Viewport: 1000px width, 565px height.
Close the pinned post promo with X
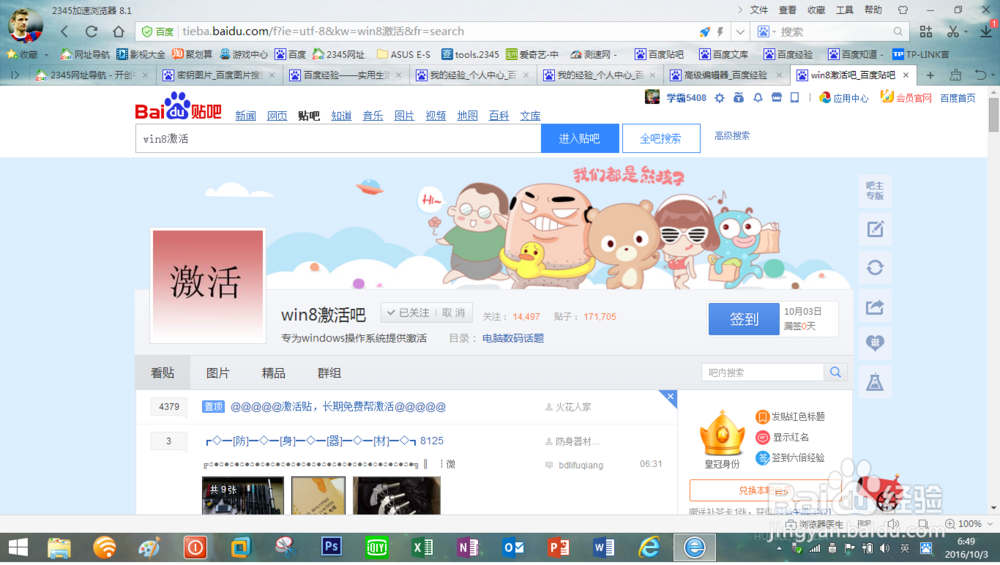[670, 397]
